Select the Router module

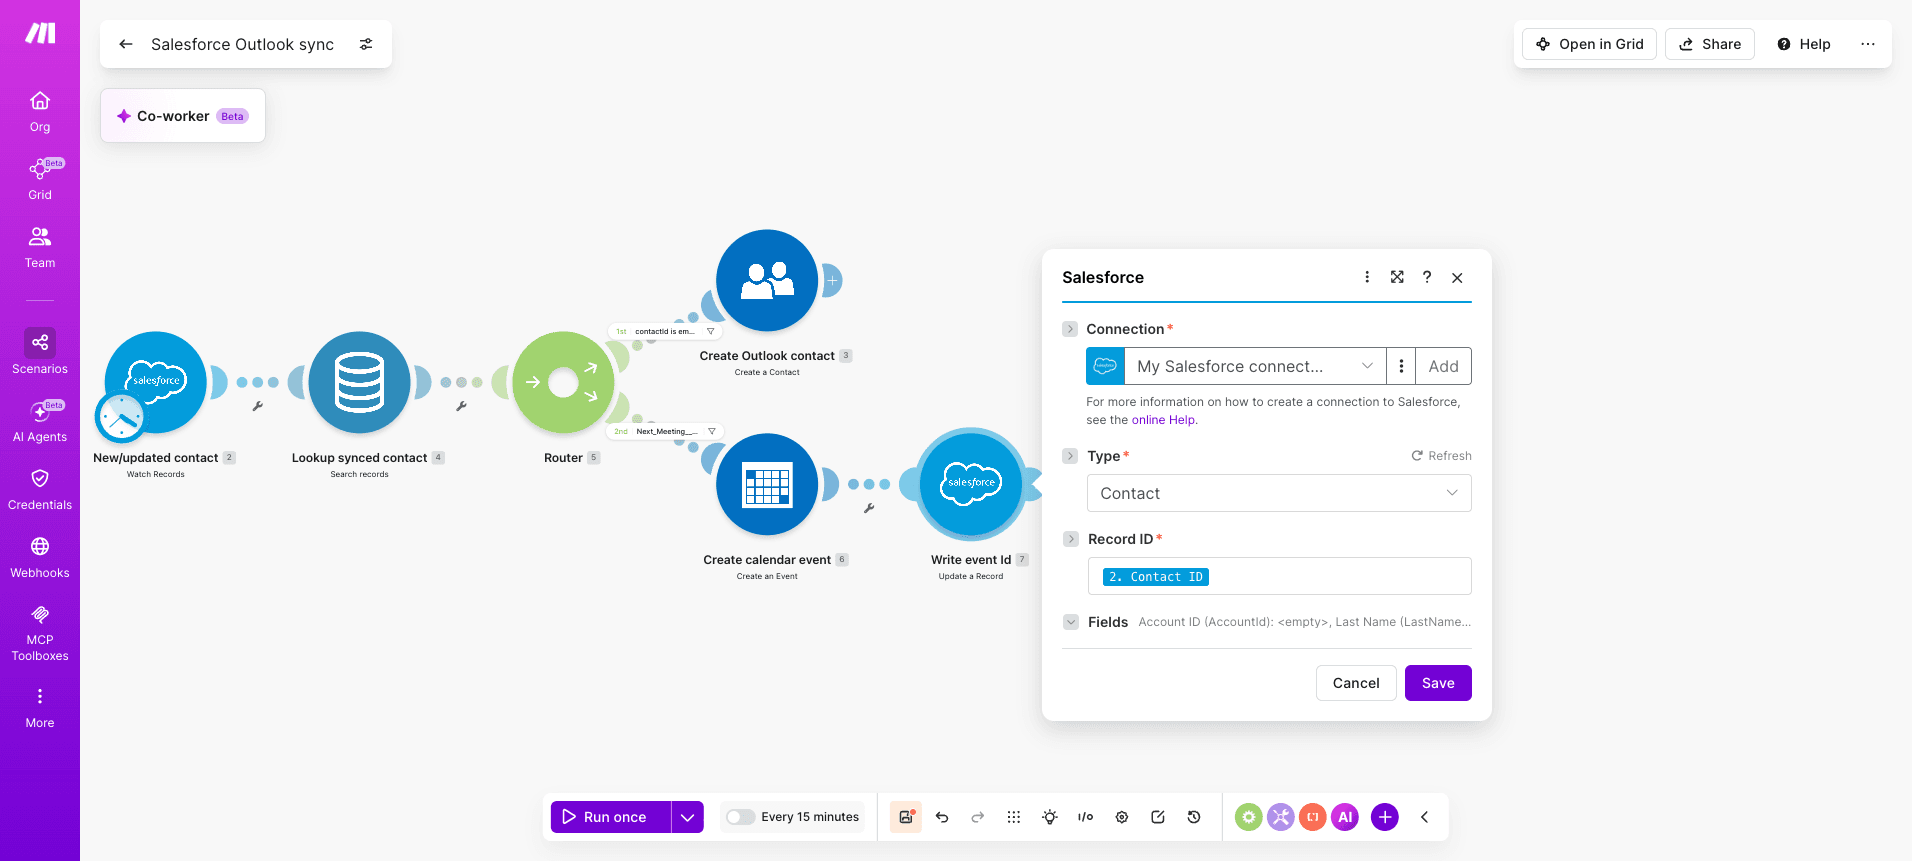coord(563,382)
